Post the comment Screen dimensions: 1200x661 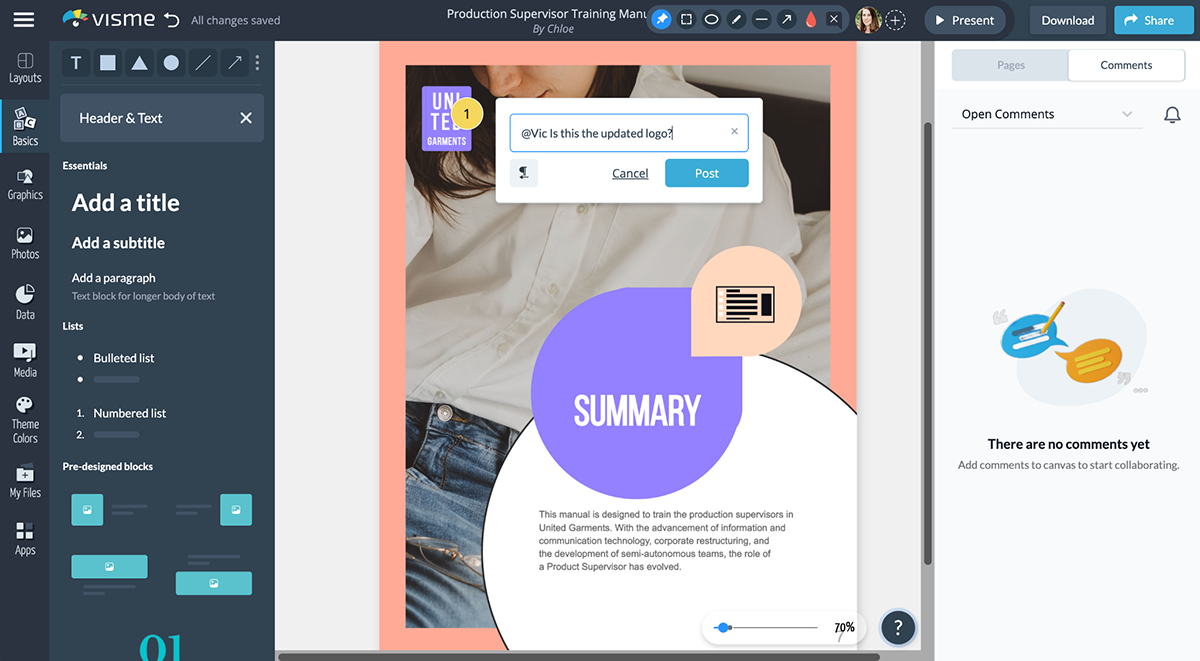tap(707, 173)
